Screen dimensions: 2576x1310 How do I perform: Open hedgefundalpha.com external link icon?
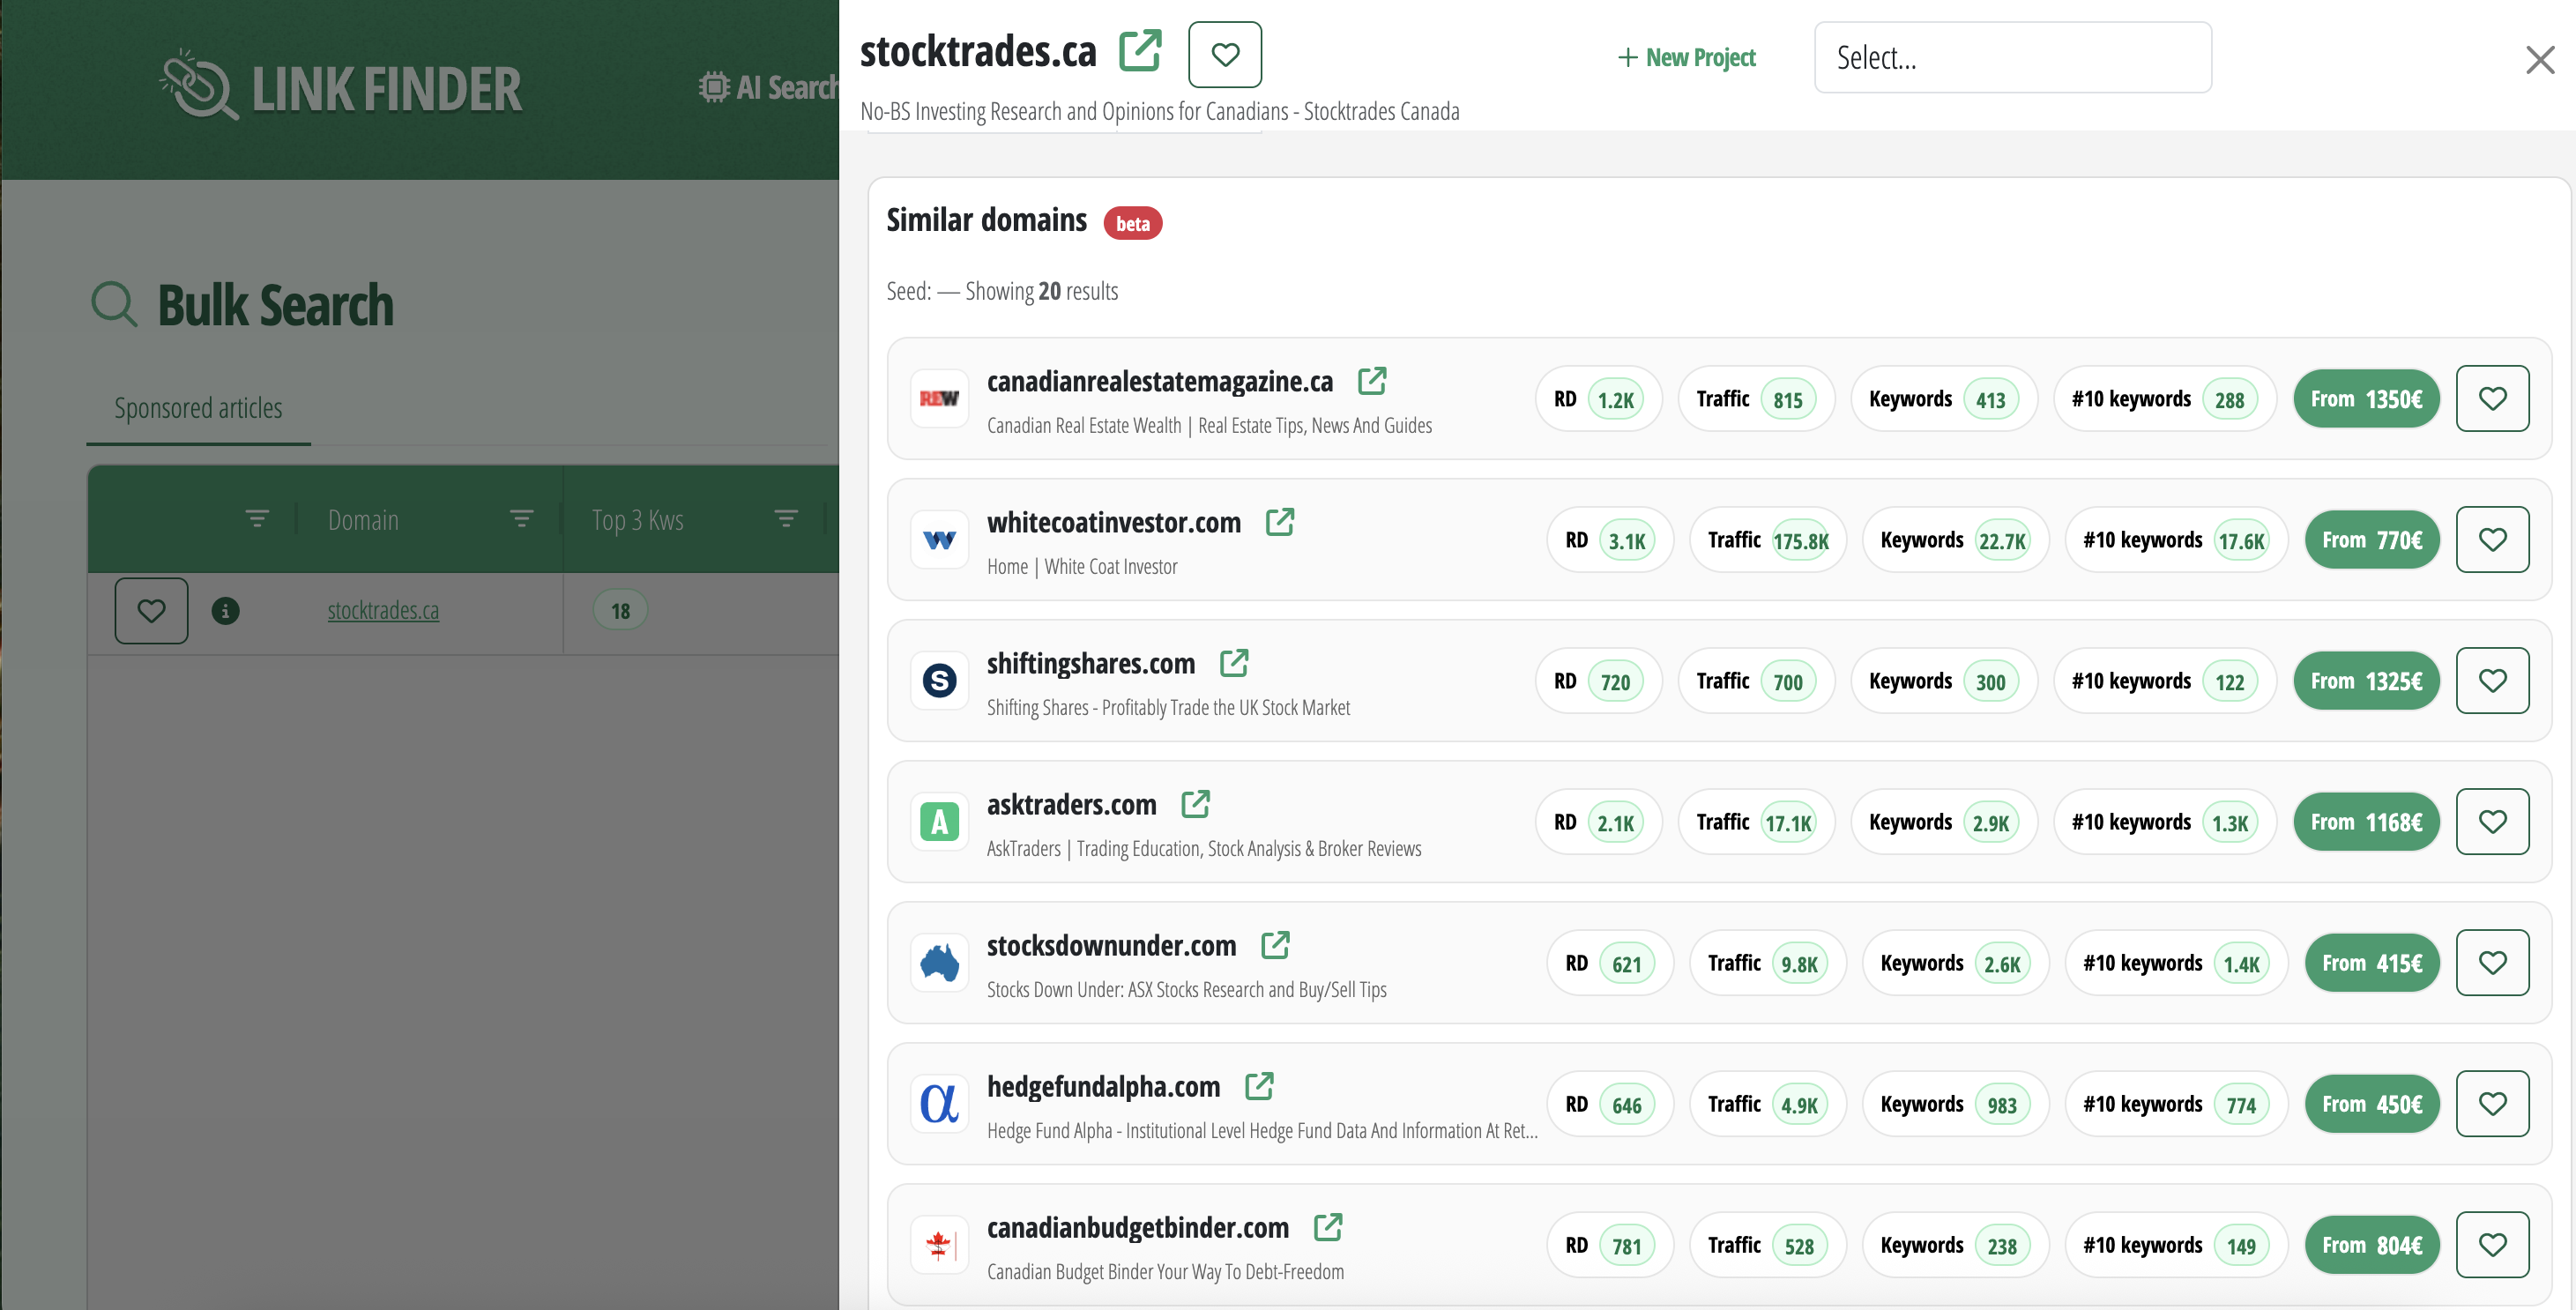click(x=1259, y=1085)
